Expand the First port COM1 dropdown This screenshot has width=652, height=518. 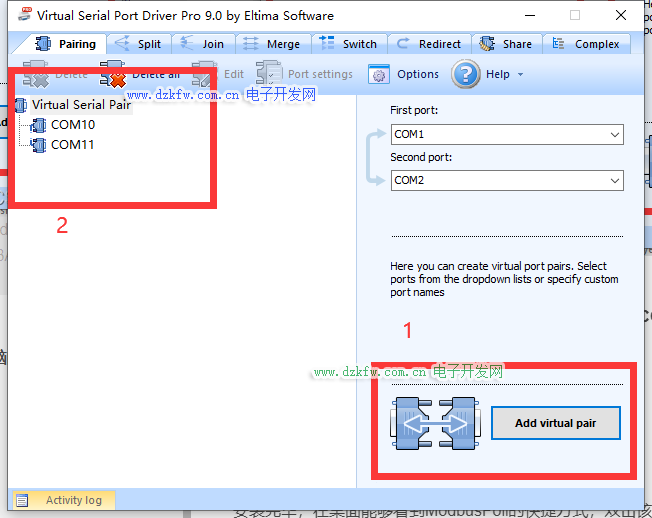tap(614, 134)
